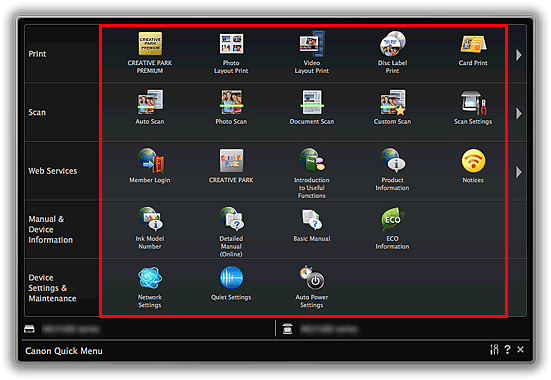The height and width of the screenshot is (380, 551).
Task: Check Ink Model Number
Action: pos(150,228)
